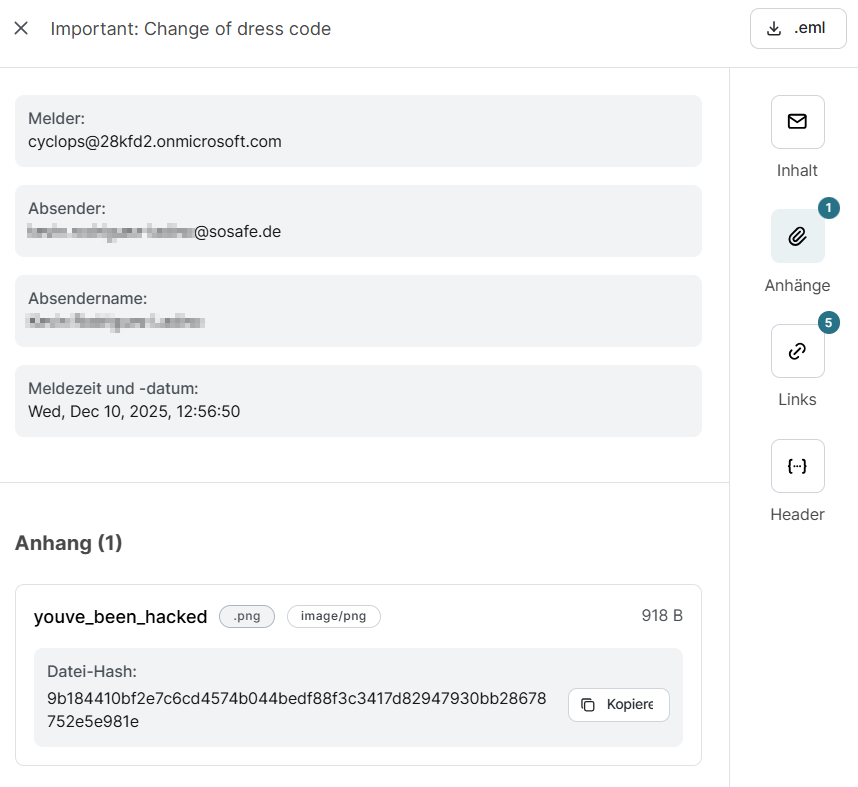Image resolution: width=858 pixels, height=787 pixels.
Task: Click the Anhang (1) section heading
Action: 68,543
